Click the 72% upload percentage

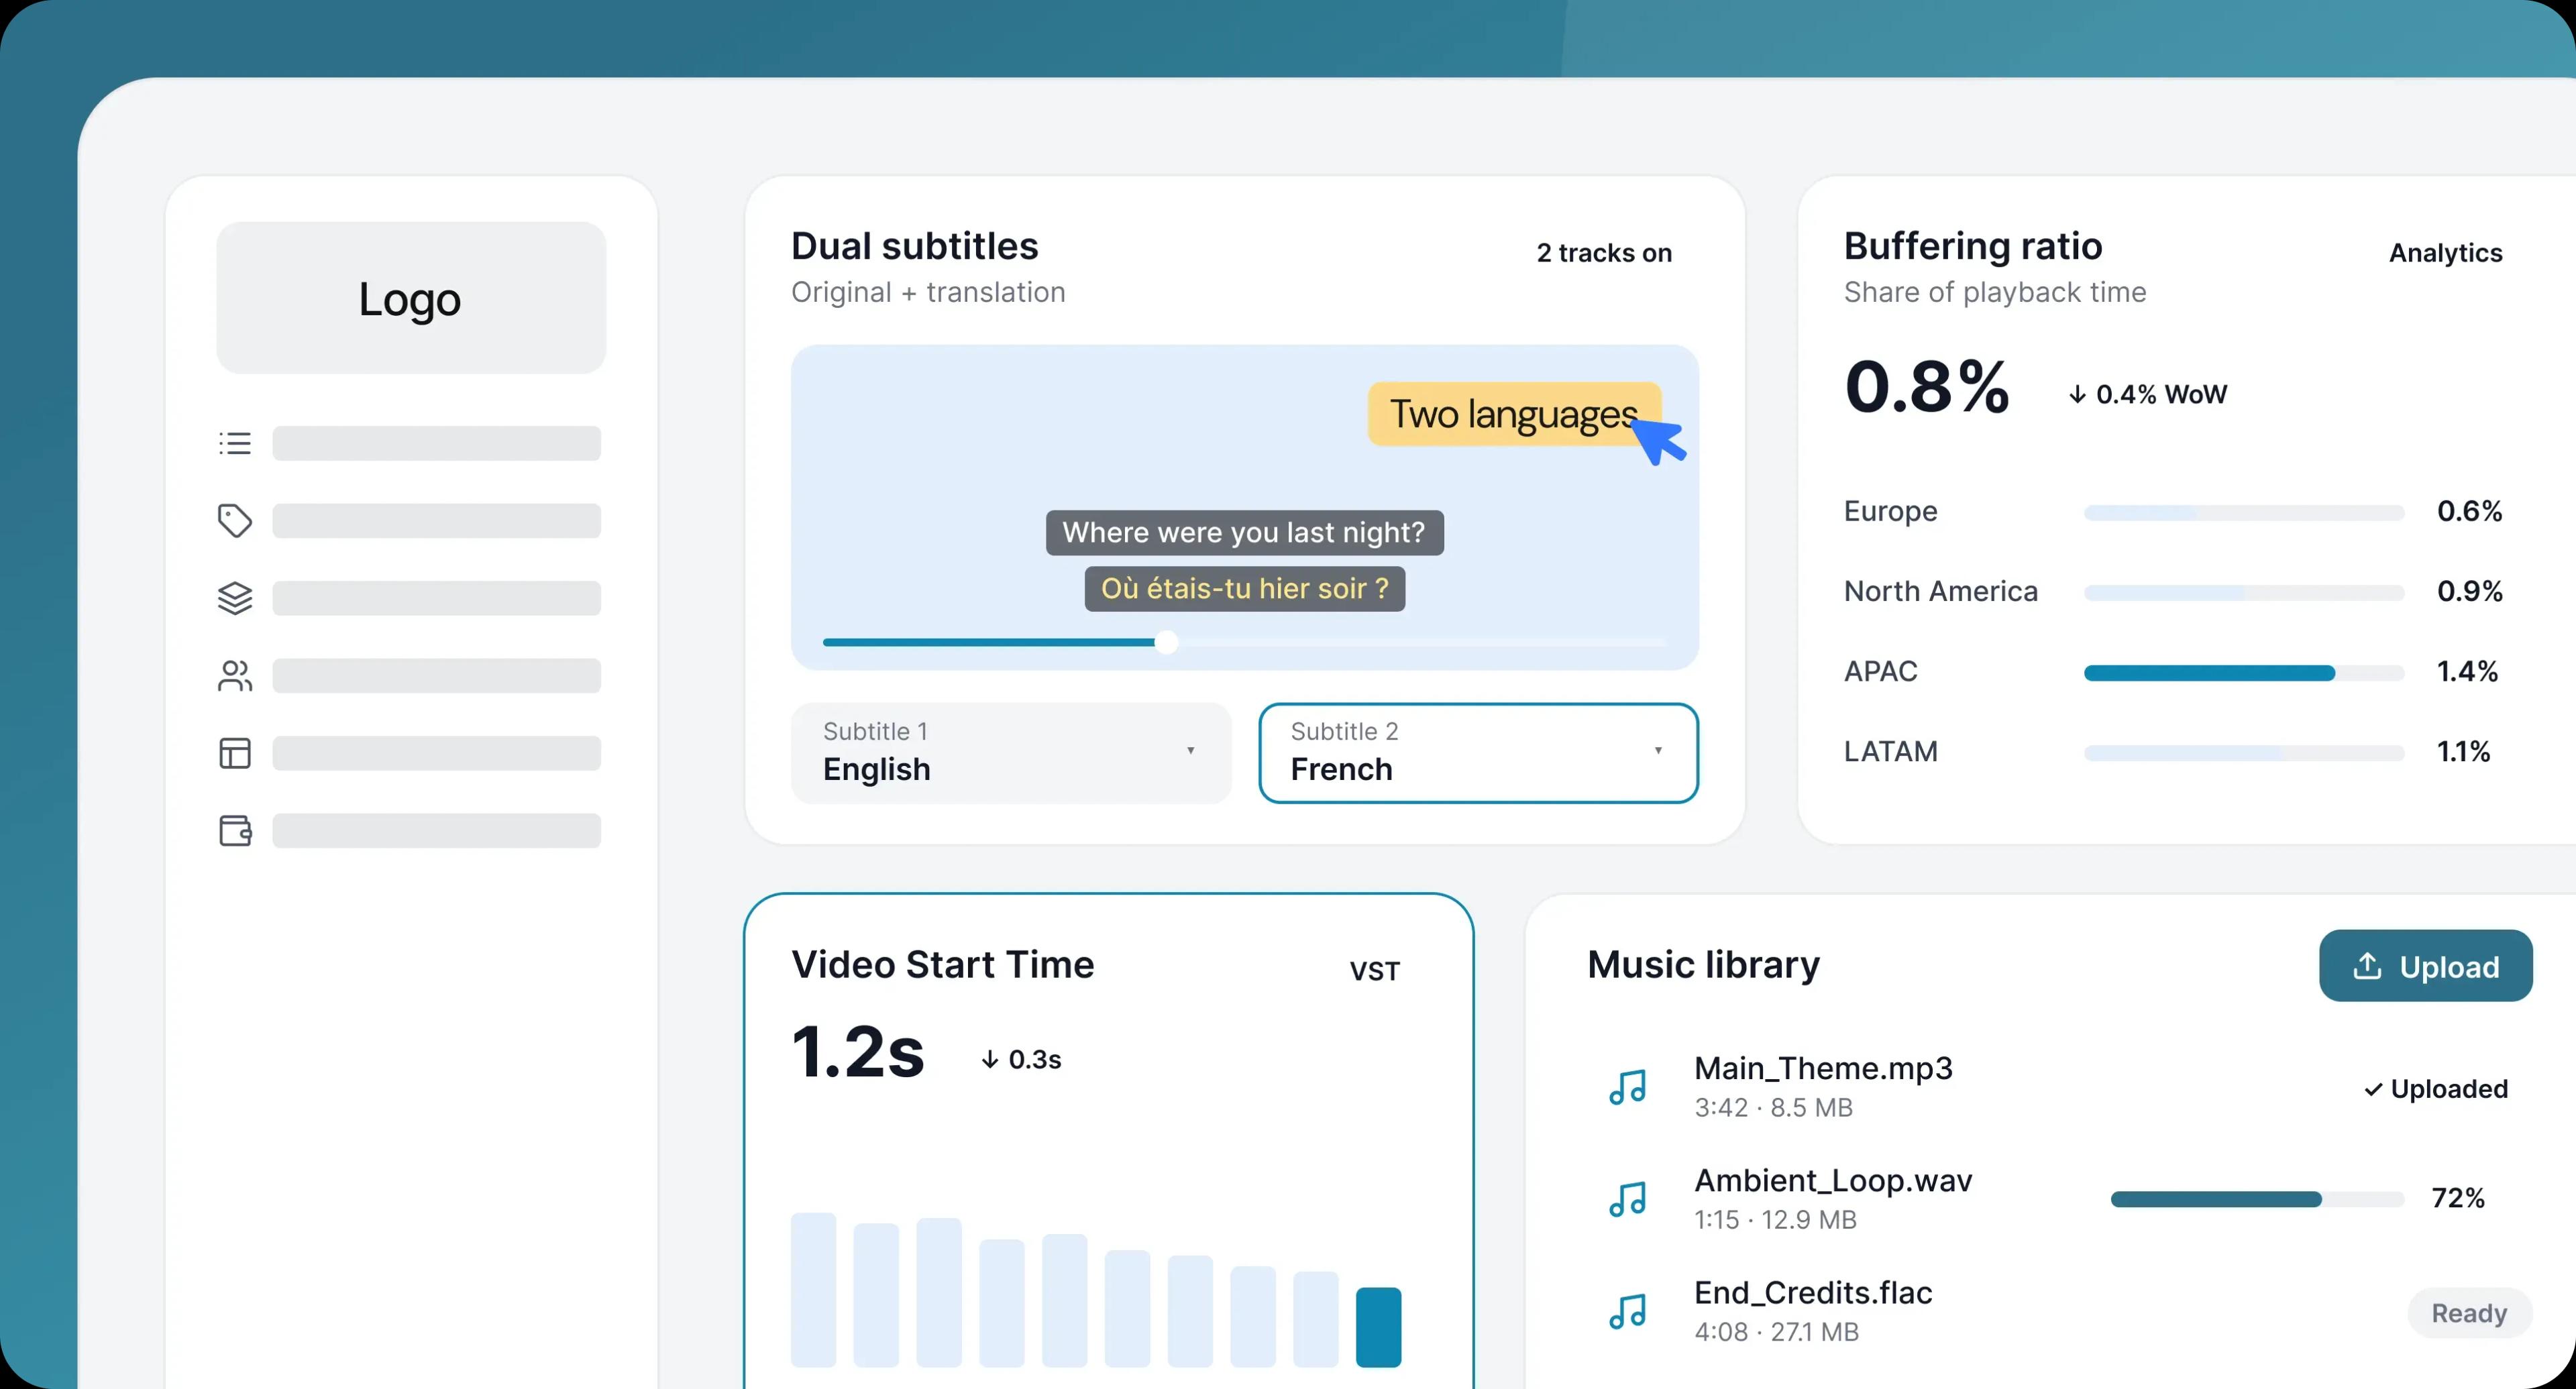pos(2458,1198)
